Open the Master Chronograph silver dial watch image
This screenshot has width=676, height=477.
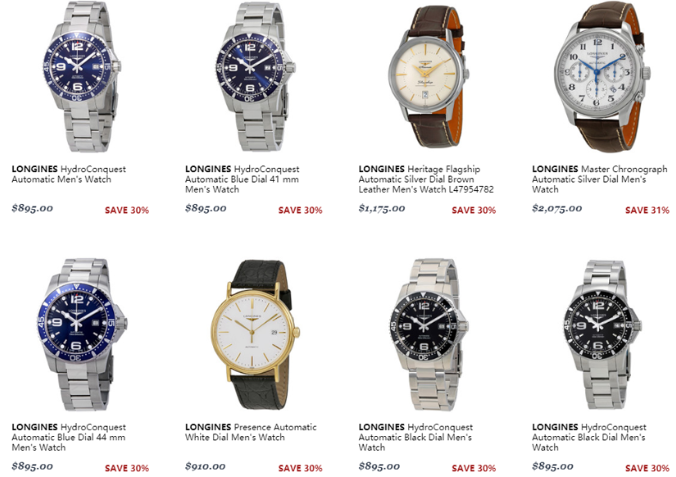(x=601, y=77)
